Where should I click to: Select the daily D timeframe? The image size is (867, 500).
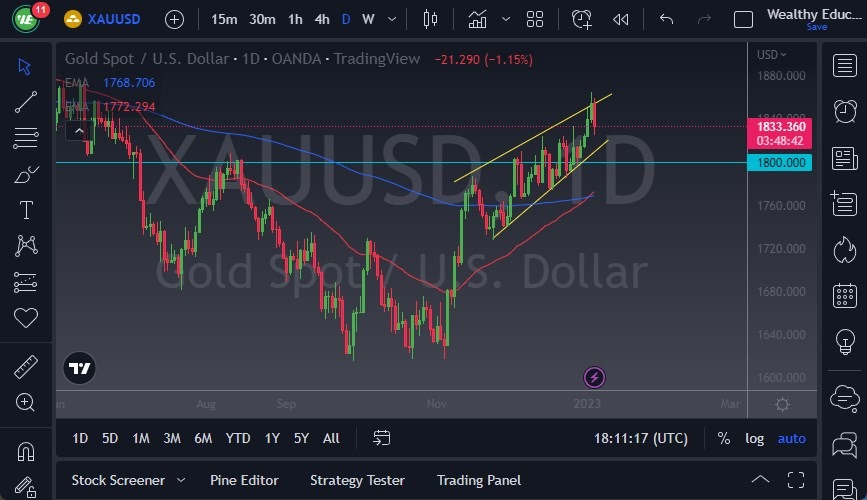(346, 19)
